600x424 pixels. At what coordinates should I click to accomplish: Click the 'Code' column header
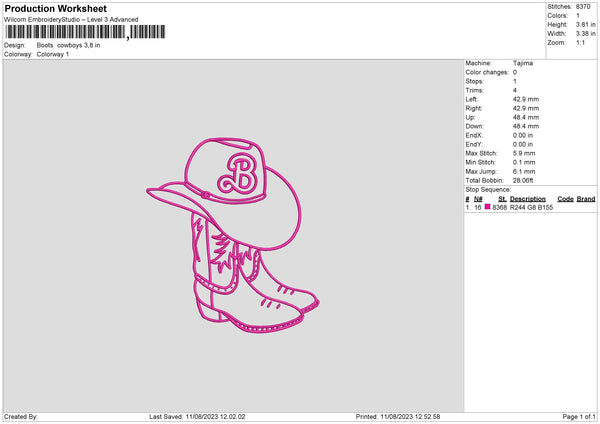point(565,199)
